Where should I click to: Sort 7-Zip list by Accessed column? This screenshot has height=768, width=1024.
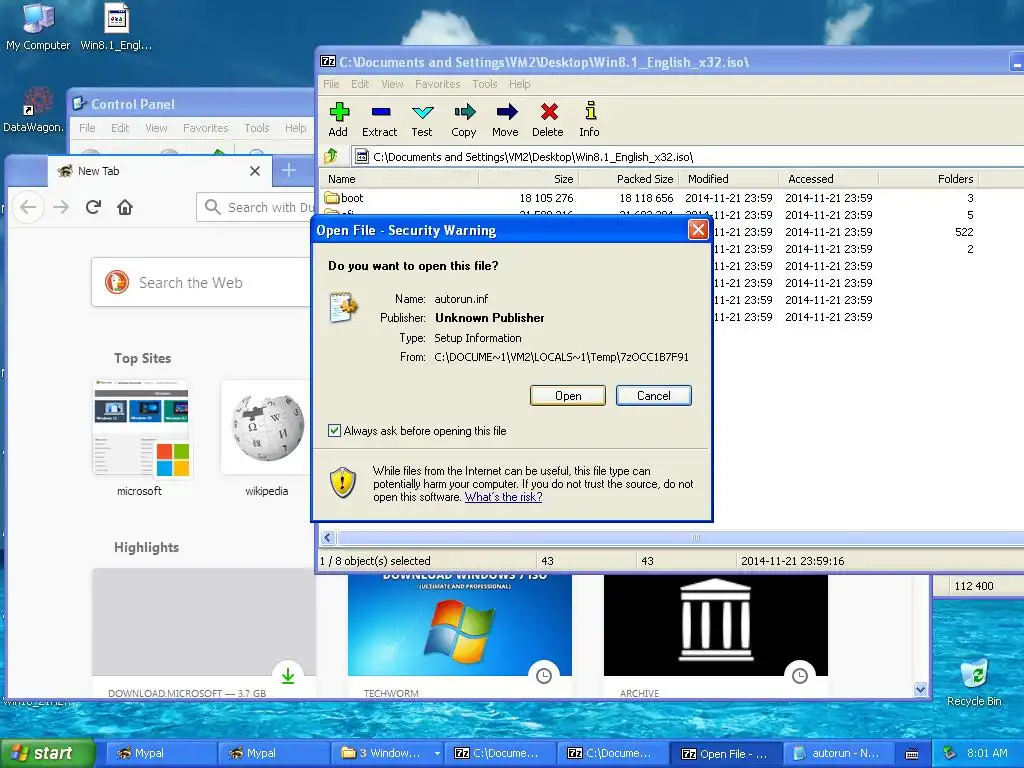pyautogui.click(x=828, y=179)
